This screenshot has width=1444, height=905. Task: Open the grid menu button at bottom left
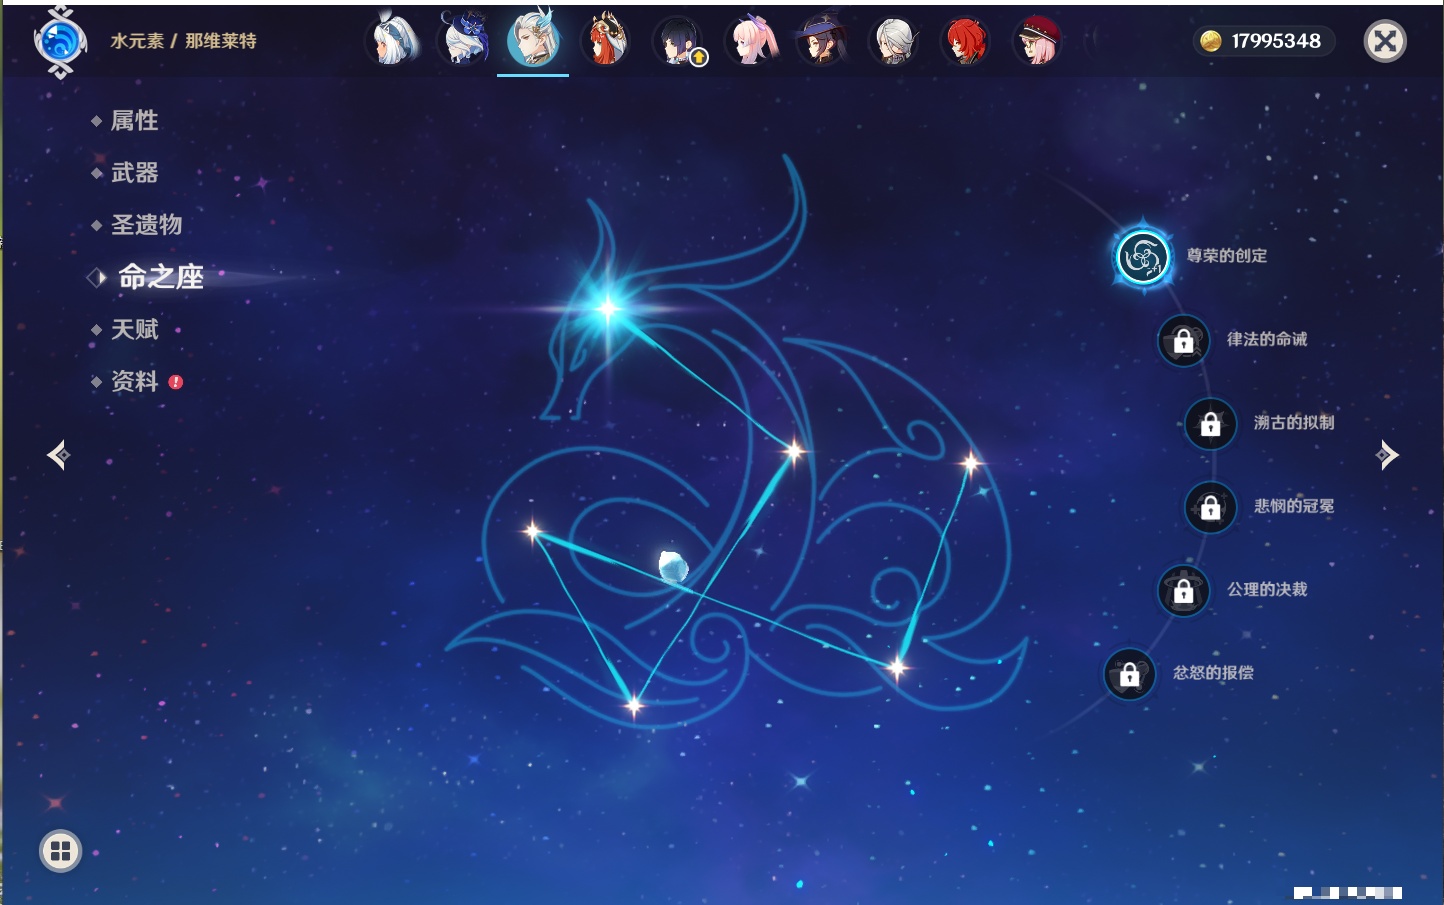(60, 851)
